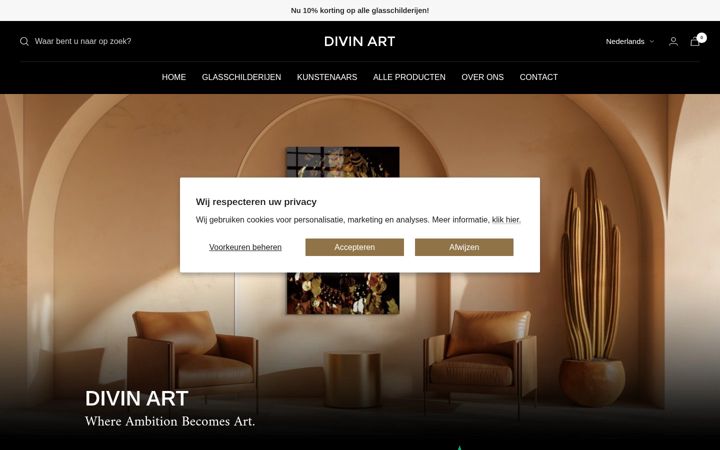Open the GLASSCHILDERIJEN menu item

pos(242,77)
